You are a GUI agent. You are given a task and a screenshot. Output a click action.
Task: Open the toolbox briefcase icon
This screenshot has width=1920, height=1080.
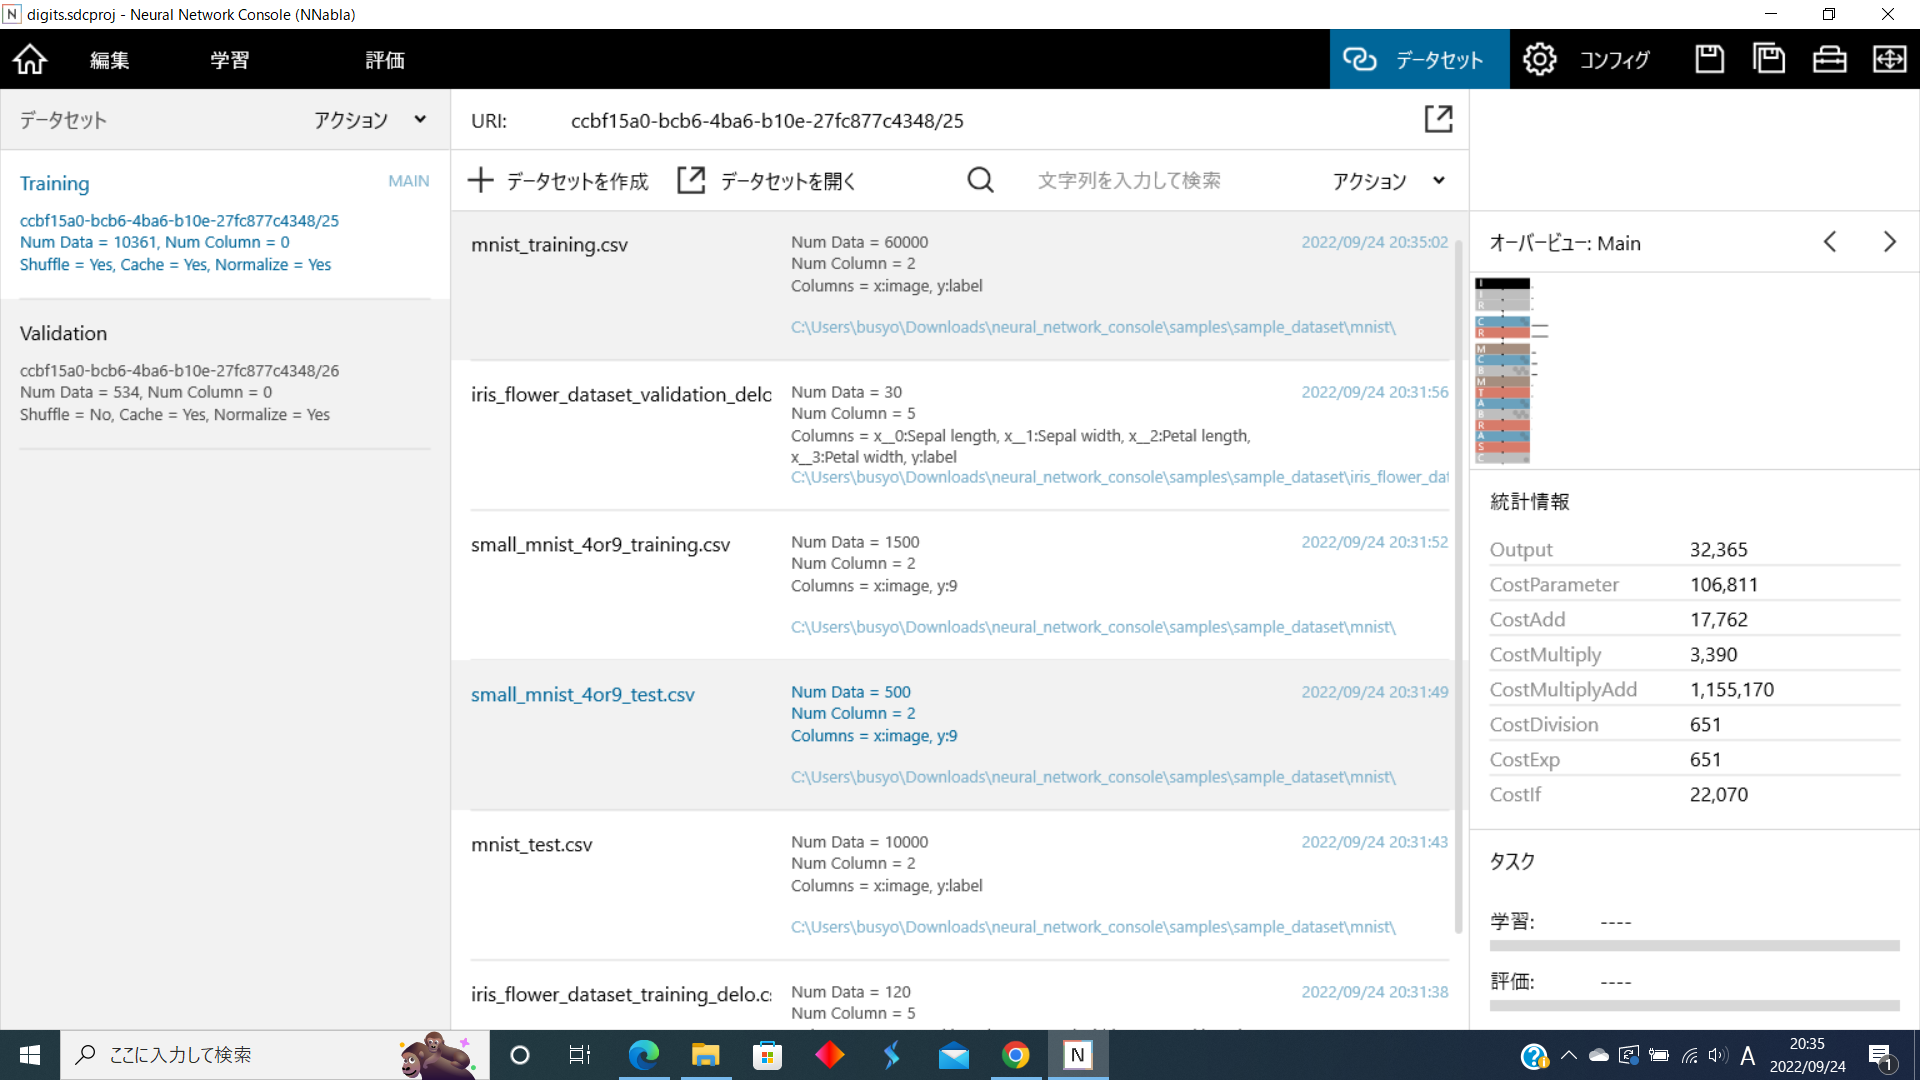[1829, 59]
